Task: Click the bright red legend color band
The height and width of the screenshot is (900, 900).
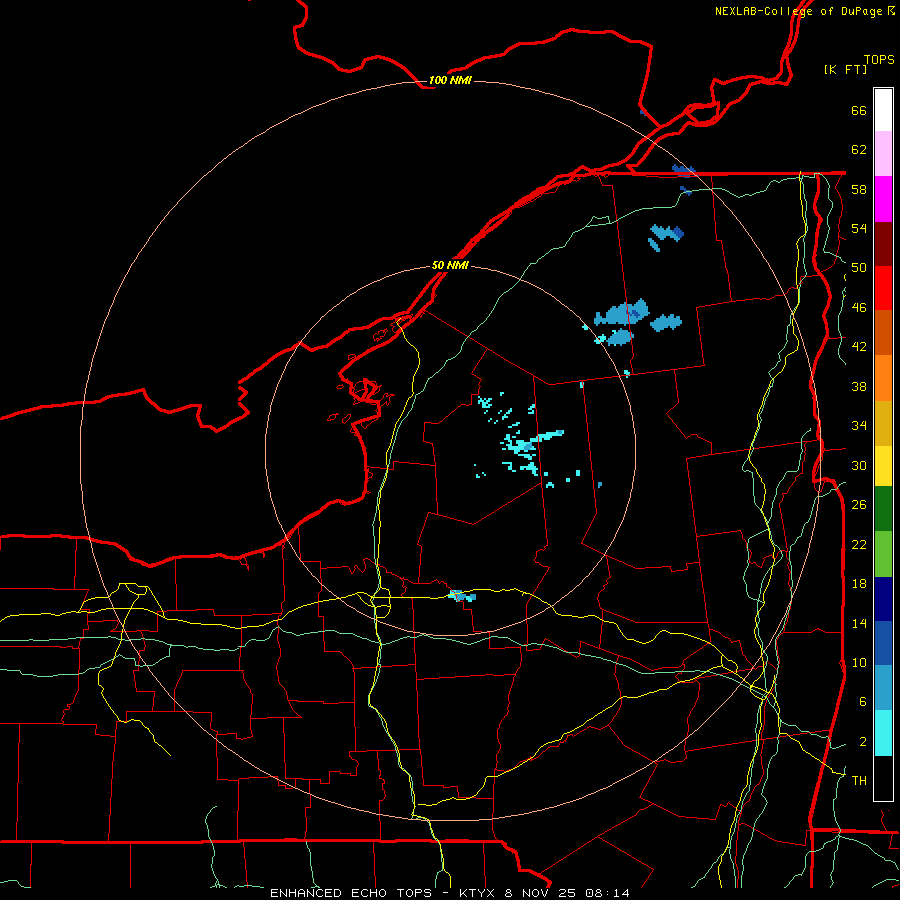Action: pyautogui.click(x=883, y=288)
